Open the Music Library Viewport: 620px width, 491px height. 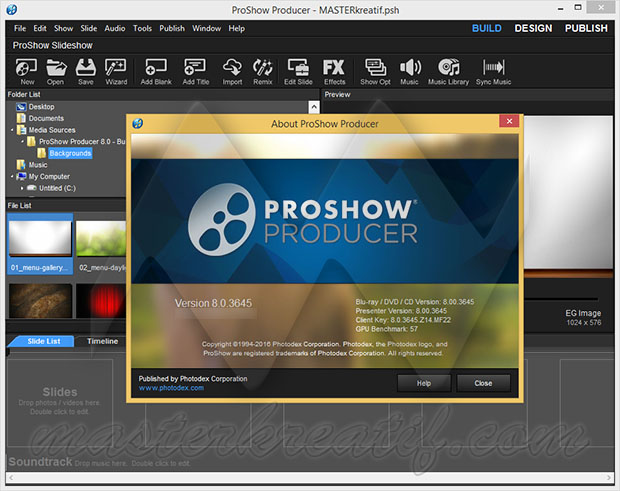(x=448, y=72)
